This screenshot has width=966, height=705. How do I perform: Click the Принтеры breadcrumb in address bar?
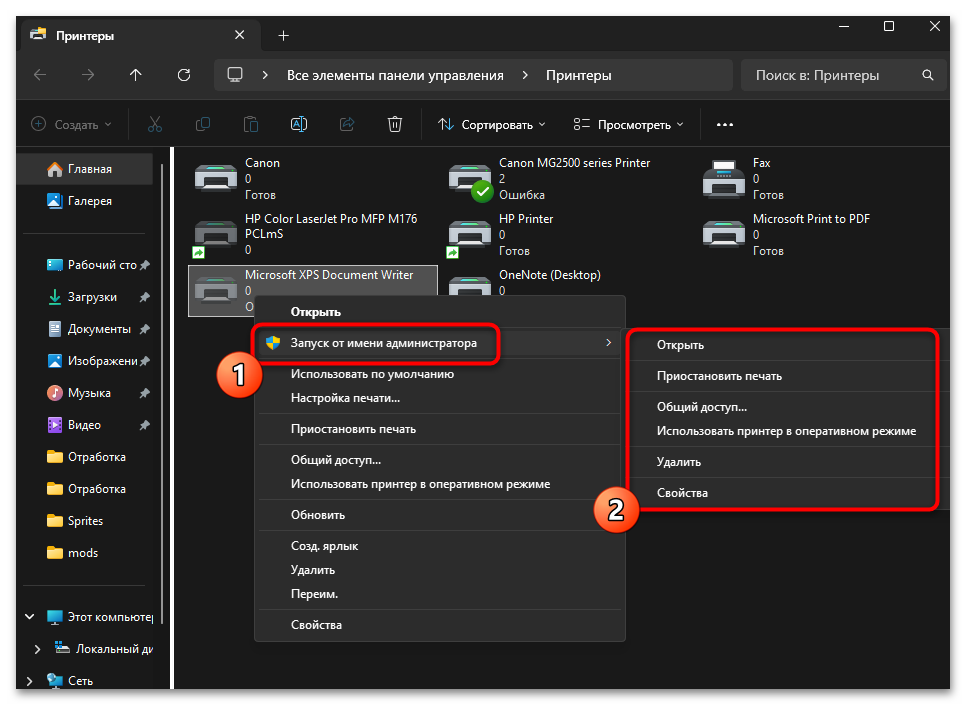(578, 75)
